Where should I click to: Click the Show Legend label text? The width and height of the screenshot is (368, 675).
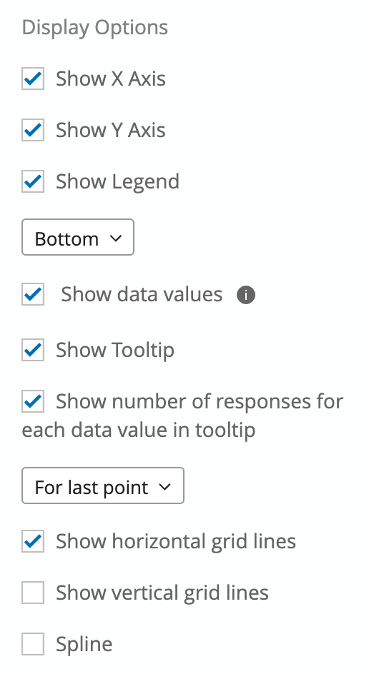118,182
